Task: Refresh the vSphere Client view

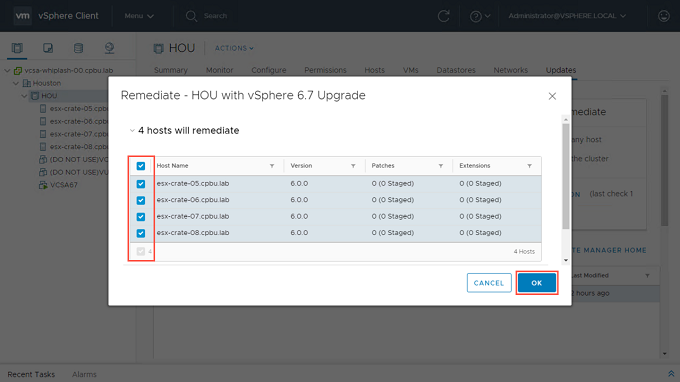Action: coord(443,16)
